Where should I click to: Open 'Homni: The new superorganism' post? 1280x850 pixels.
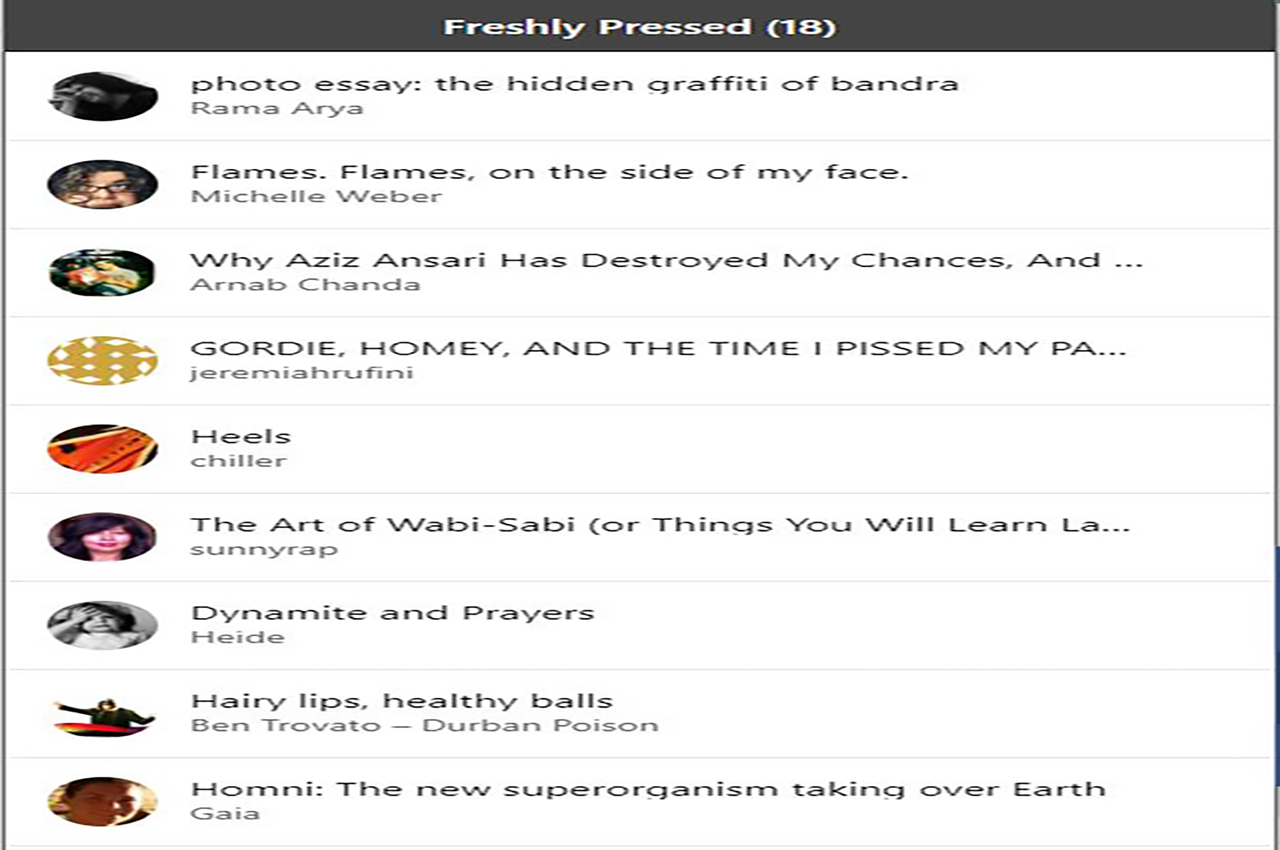(648, 789)
